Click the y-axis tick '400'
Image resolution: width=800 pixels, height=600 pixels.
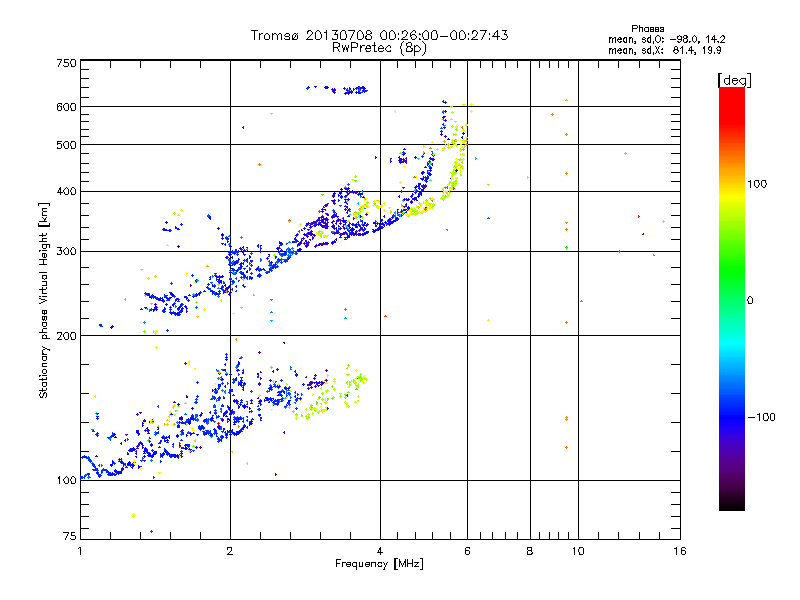click(x=66, y=191)
